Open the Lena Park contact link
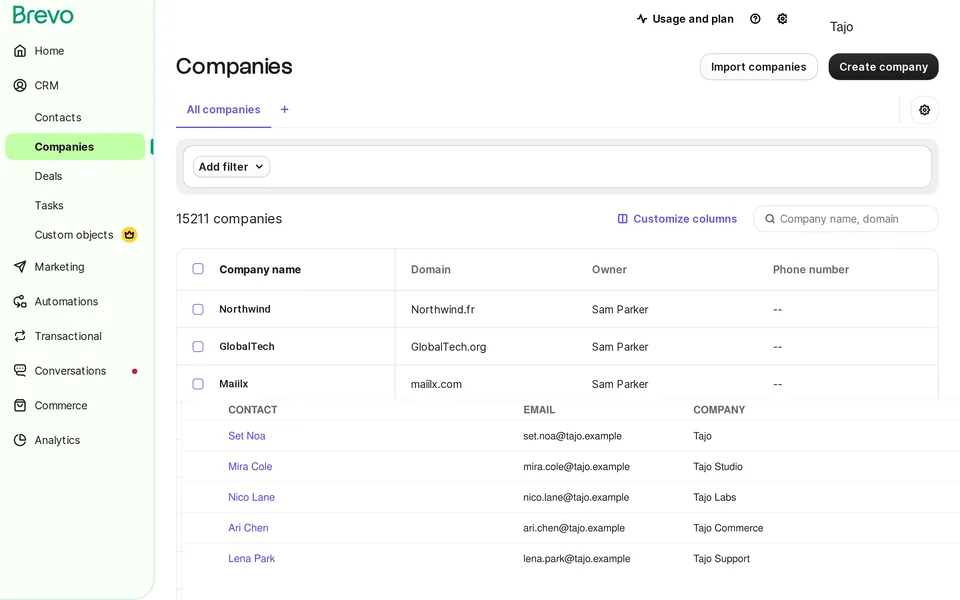Screen dimensions: 960x600 [x=251, y=558]
